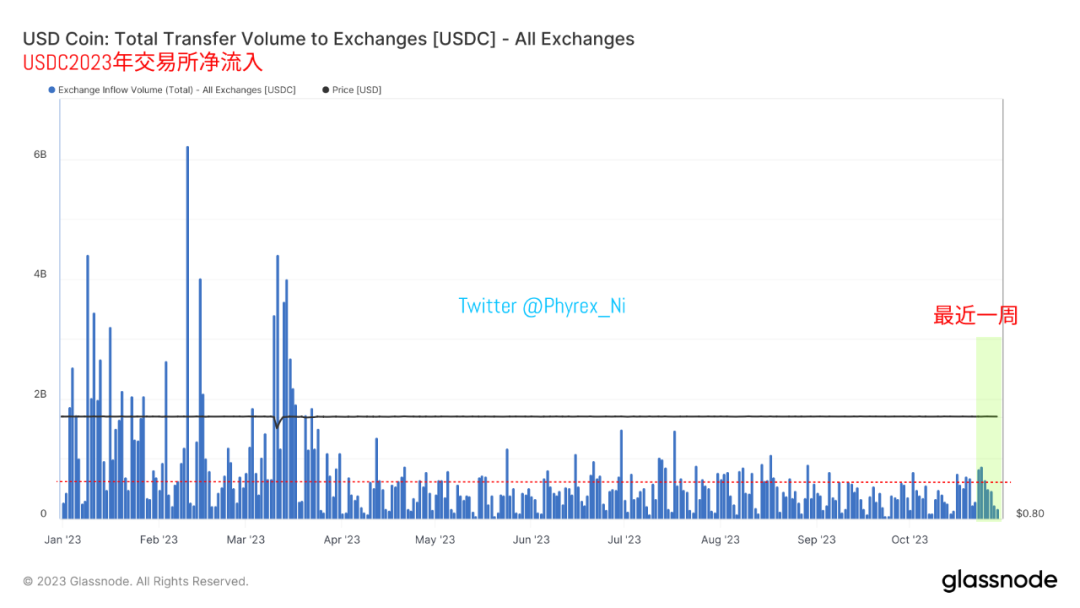The width and height of the screenshot is (1080, 608).
Task: Click the Twitter @Phyrex_Ni watermark
Action: (542, 306)
